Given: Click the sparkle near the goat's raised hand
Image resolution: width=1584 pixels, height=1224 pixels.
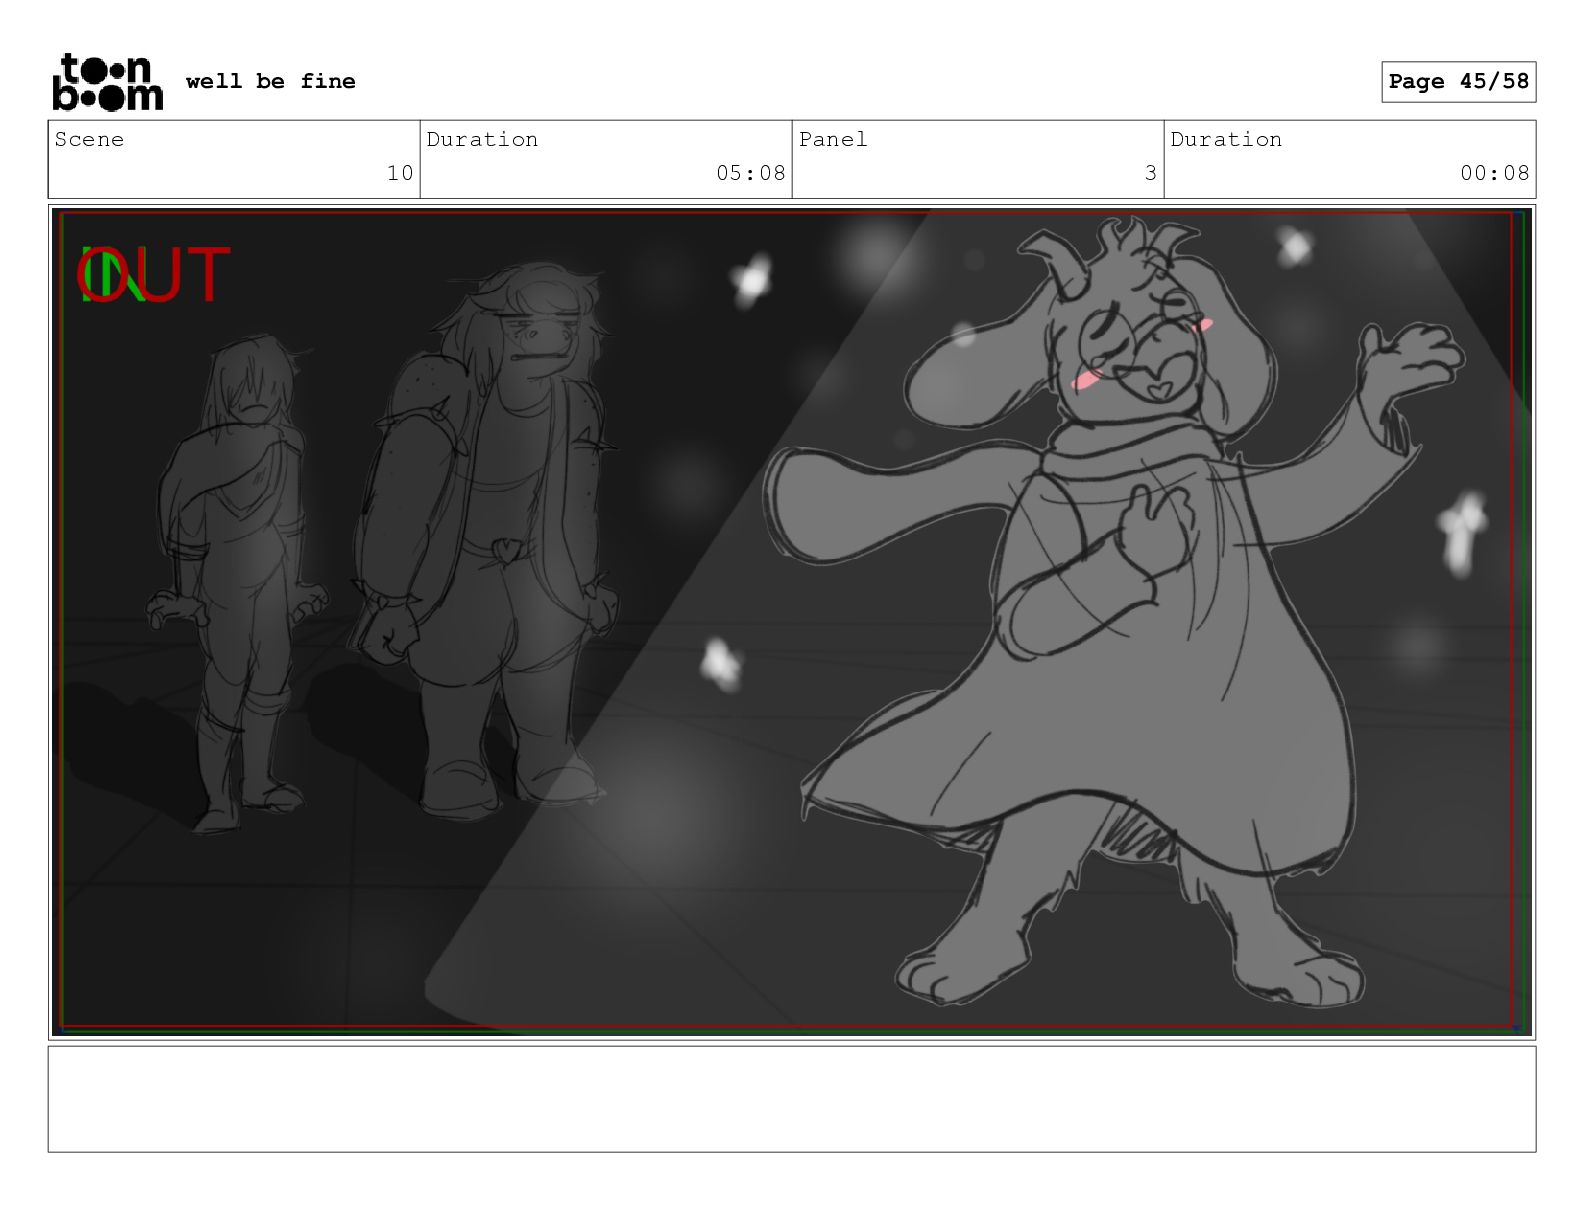Looking at the screenshot, I should click(1462, 532).
